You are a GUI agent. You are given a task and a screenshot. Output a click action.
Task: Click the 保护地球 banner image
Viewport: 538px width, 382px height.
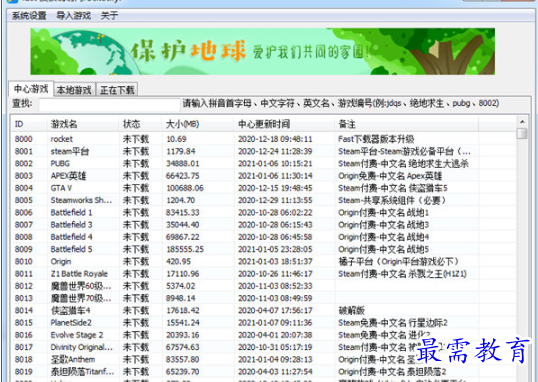tap(262, 51)
